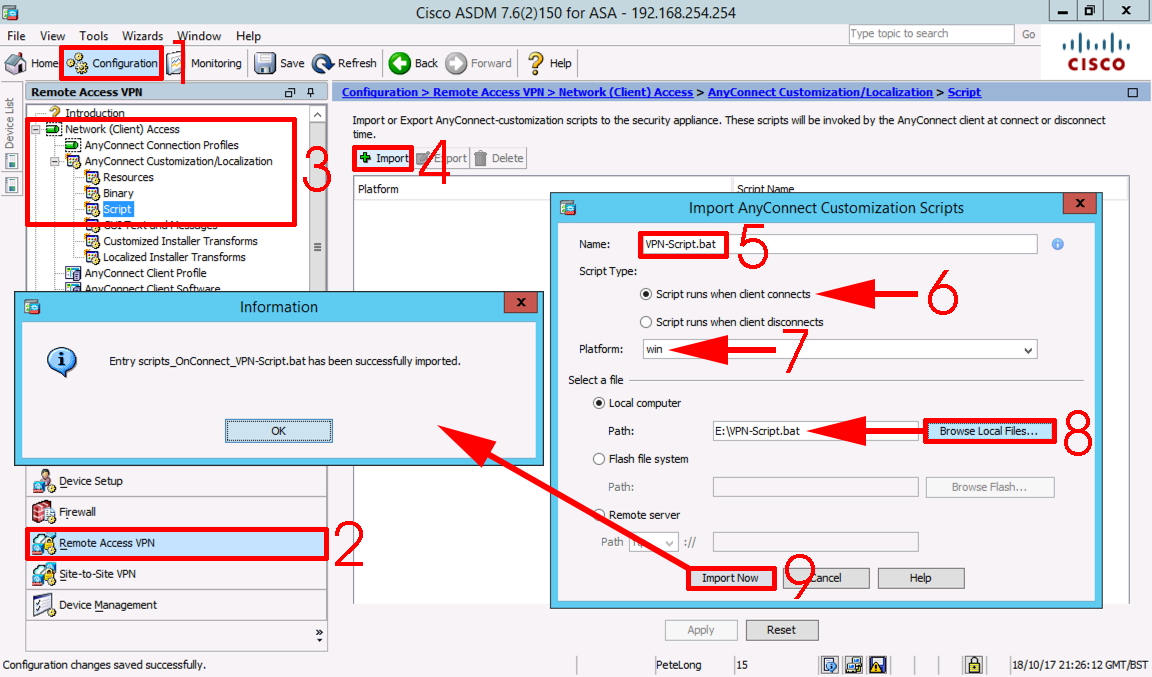The image size is (1152, 677).
Task: Select Customized Installer Transforms in the tree
Action: [180, 241]
